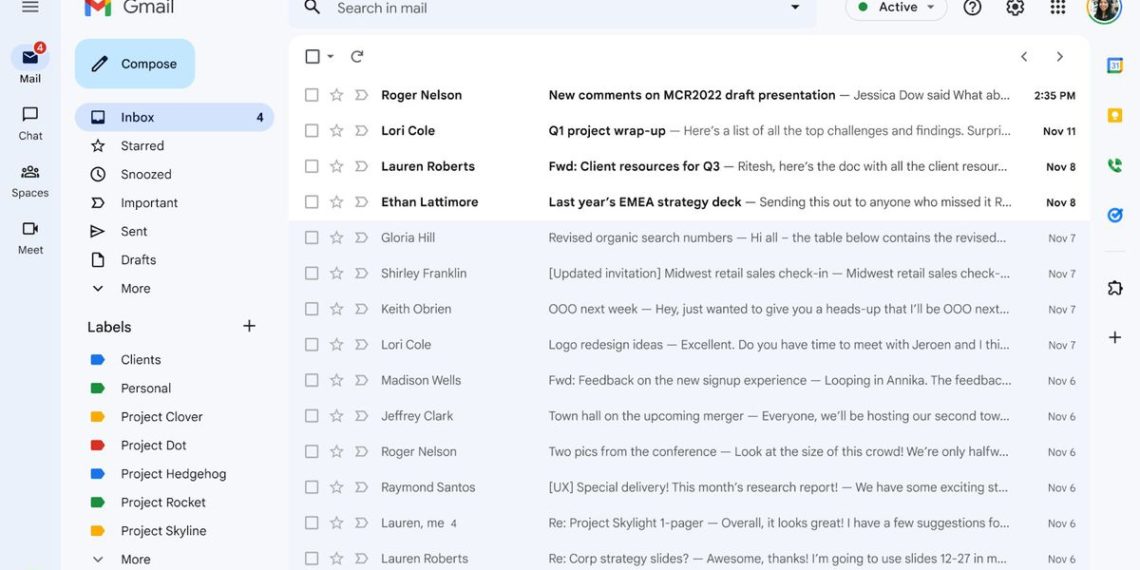Star the Madison Wells email
Screen dimensions: 1140x570
click(x=336, y=380)
